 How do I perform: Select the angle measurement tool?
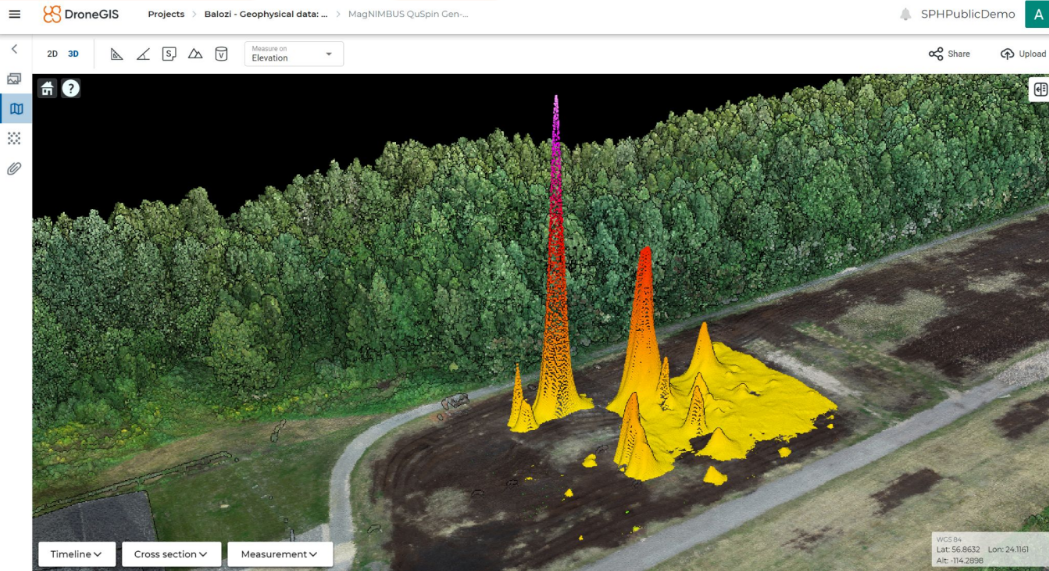point(143,54)
